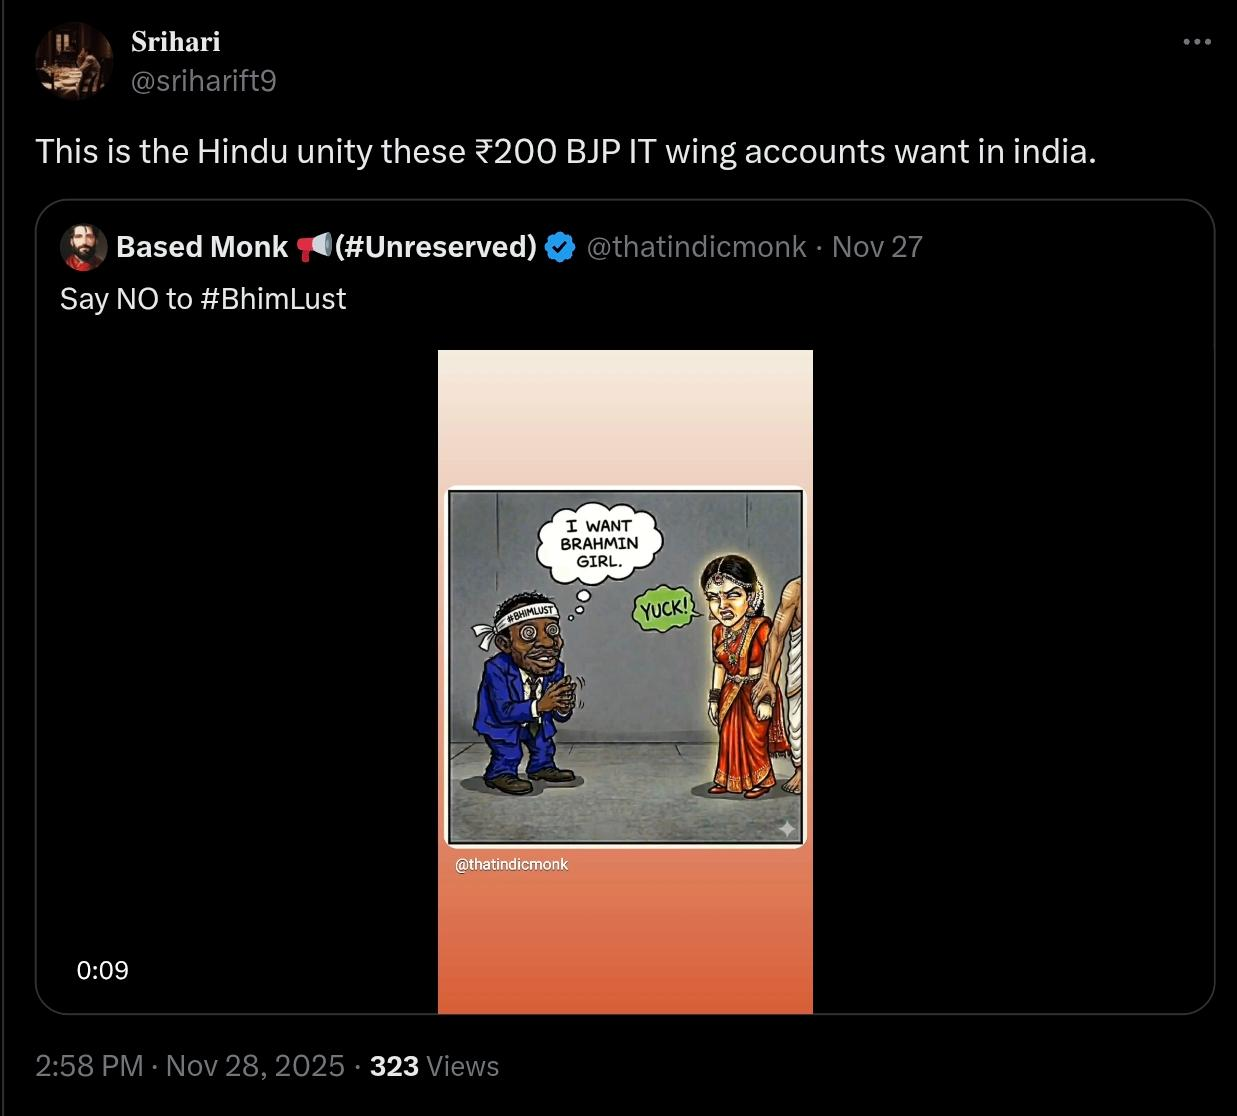This screenshot has height=1116, width=1237.
Task: Click the quoted author's small avatar
Action: coord(84,247)
